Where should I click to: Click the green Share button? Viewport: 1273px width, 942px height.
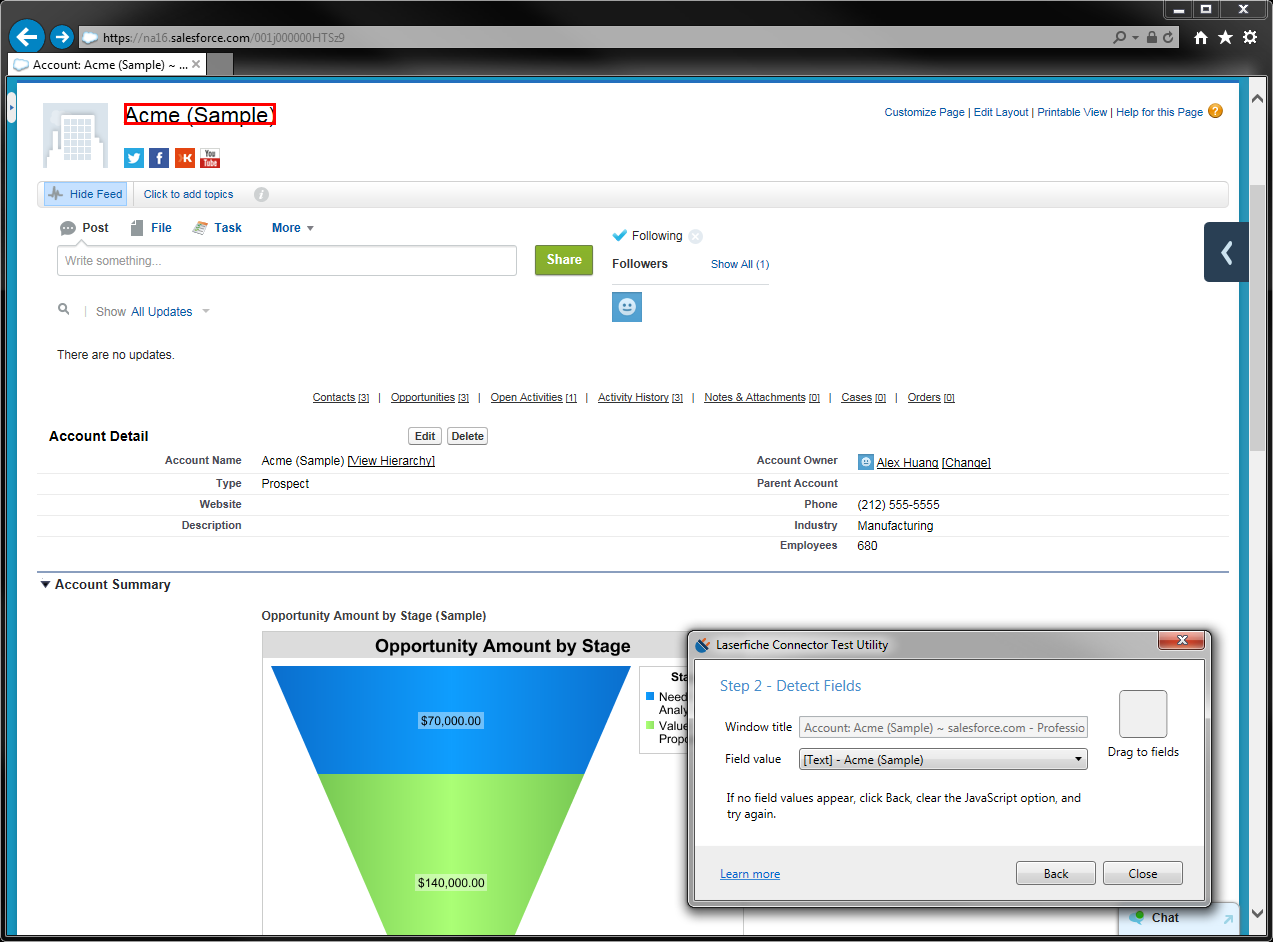(x=564, y=260)
